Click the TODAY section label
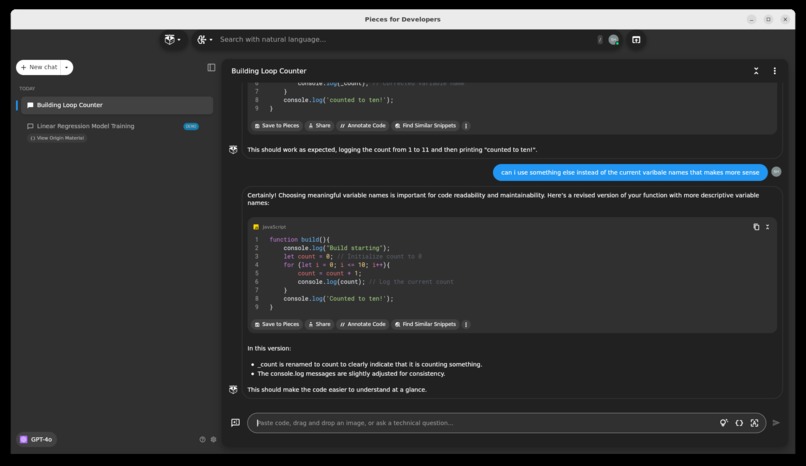This screenshot has width=806, height=466. click(x=27, y=88)
